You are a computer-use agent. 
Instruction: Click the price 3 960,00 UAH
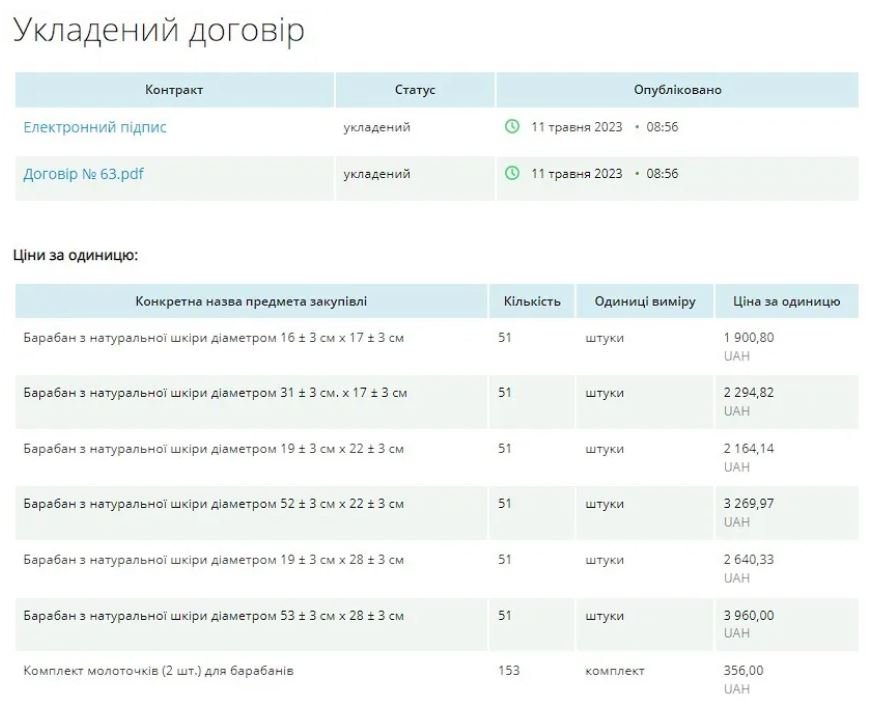[x=748, y=616]
